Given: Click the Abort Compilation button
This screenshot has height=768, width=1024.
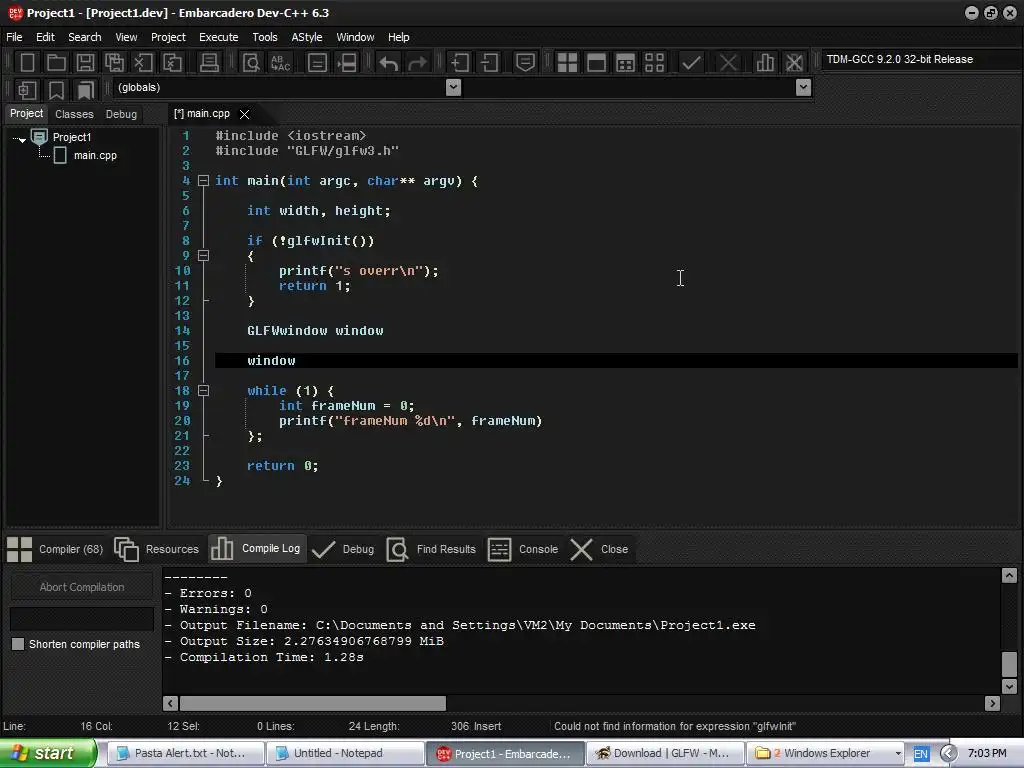Looking at the screenshot, I should [x=82, y=587].
